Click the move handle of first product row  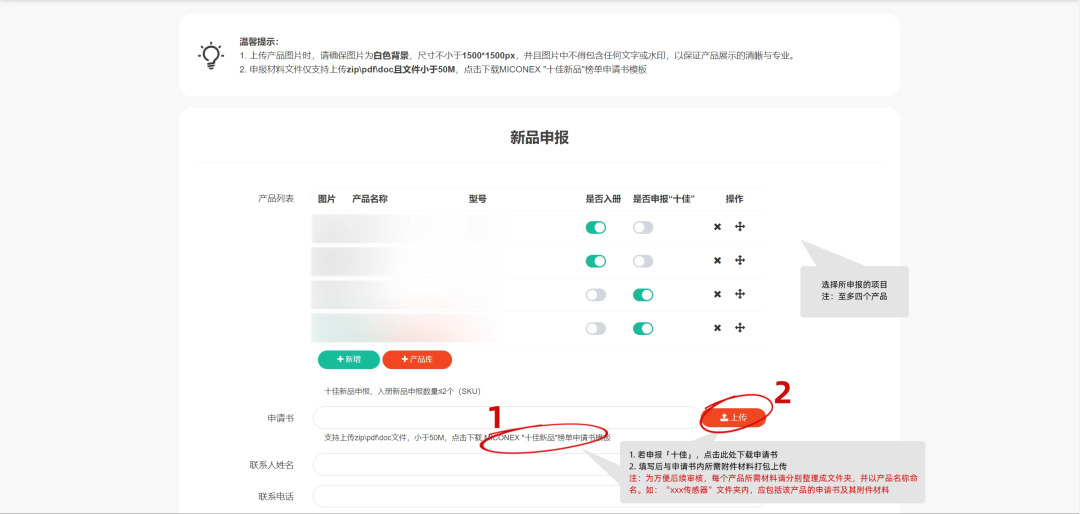point(740,227)
